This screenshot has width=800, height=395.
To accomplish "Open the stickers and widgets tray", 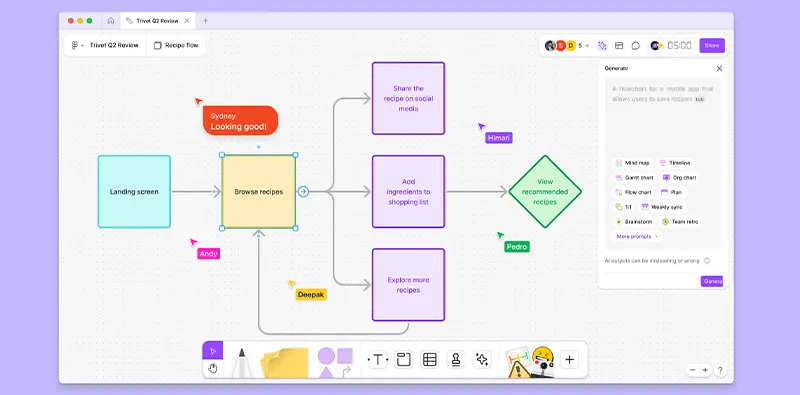I will [530, 362].
